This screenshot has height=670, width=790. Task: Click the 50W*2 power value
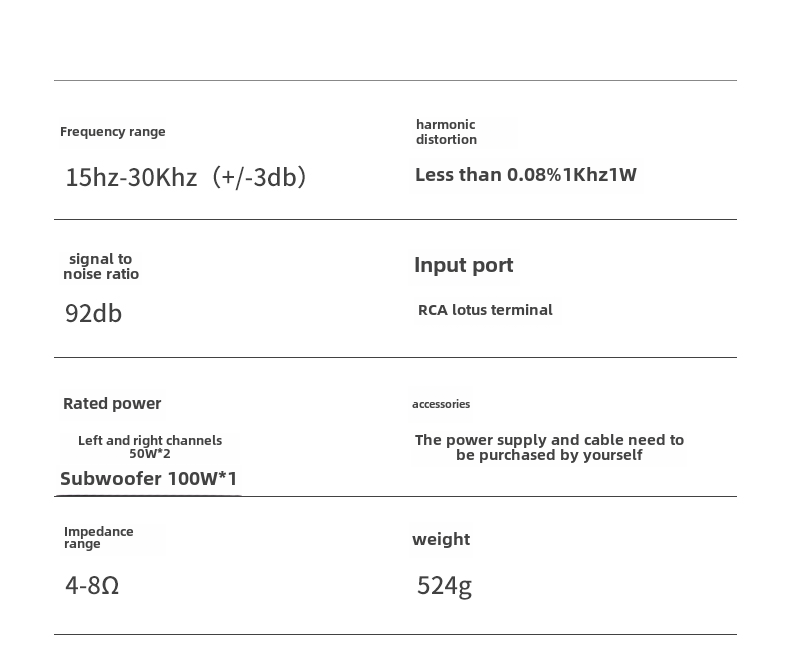tap(150, 454)
